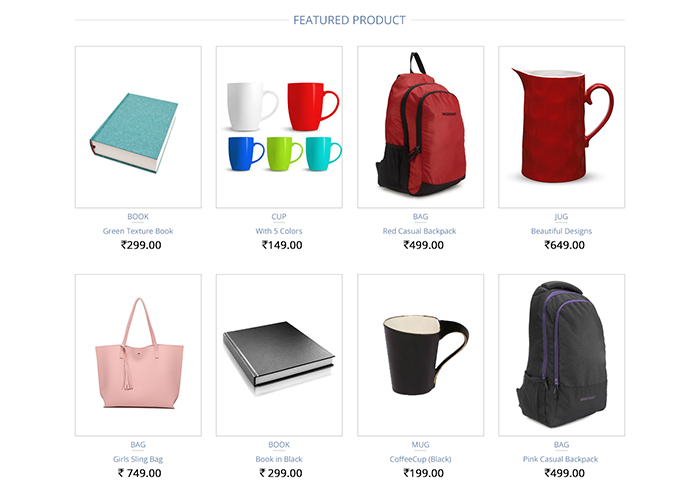
Task: Click the black book product image
Action: click(279, 355)
